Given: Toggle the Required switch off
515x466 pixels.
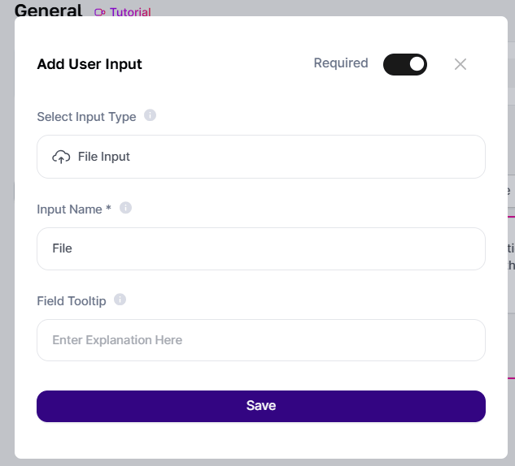Looking at the screenshot, I should 405,64.
